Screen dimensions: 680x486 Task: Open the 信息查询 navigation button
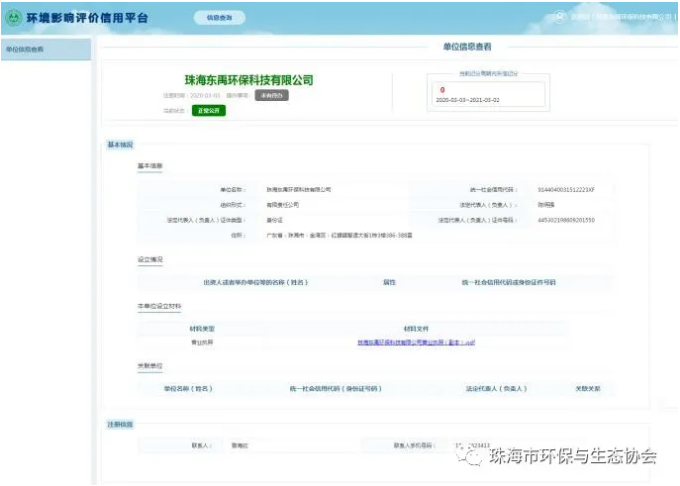pyautogui.click(x=219, y=17)
